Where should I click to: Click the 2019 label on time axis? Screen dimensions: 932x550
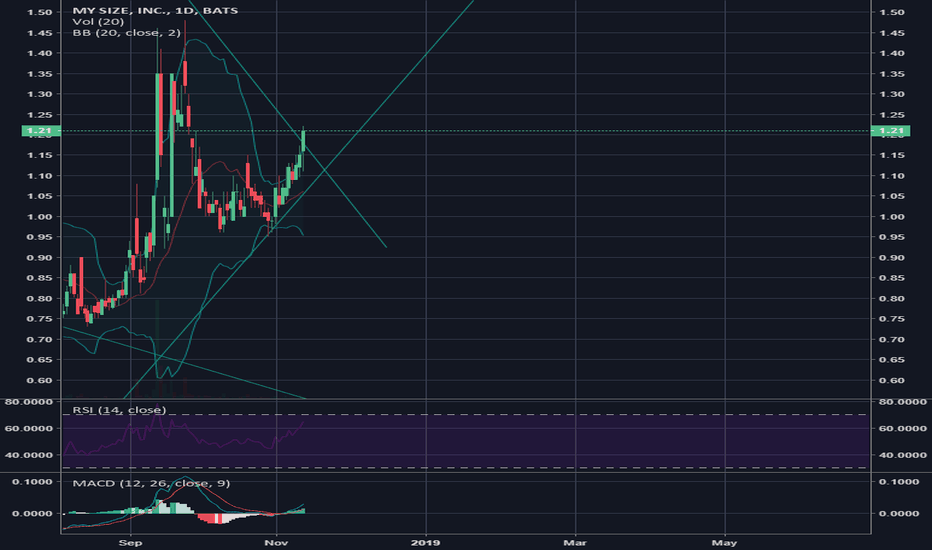pos(426,542)
